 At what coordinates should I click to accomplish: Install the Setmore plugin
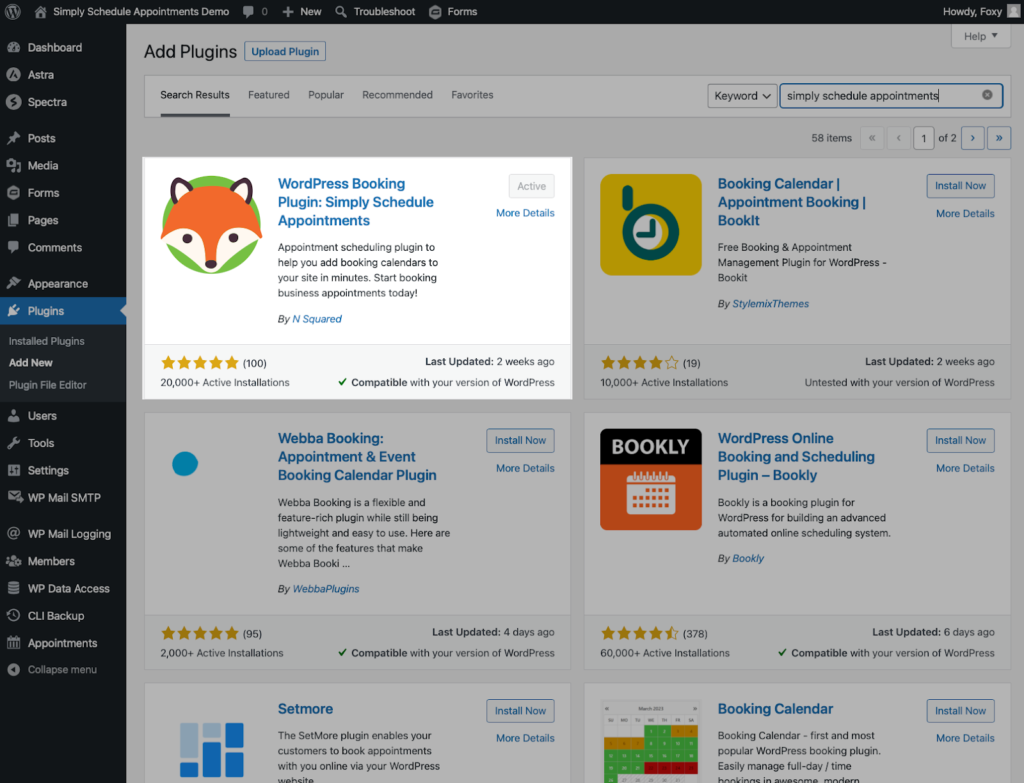click(520, 711)
